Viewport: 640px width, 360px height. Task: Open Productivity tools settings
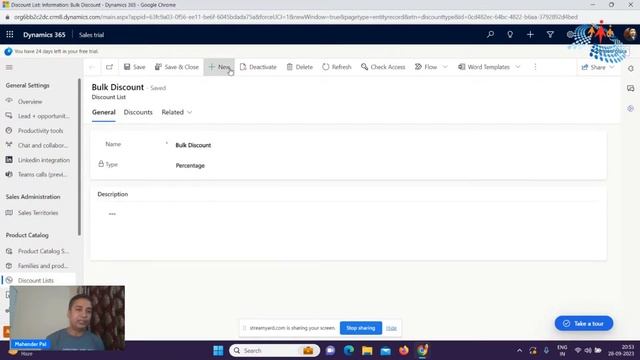click(x=39, y=131)
